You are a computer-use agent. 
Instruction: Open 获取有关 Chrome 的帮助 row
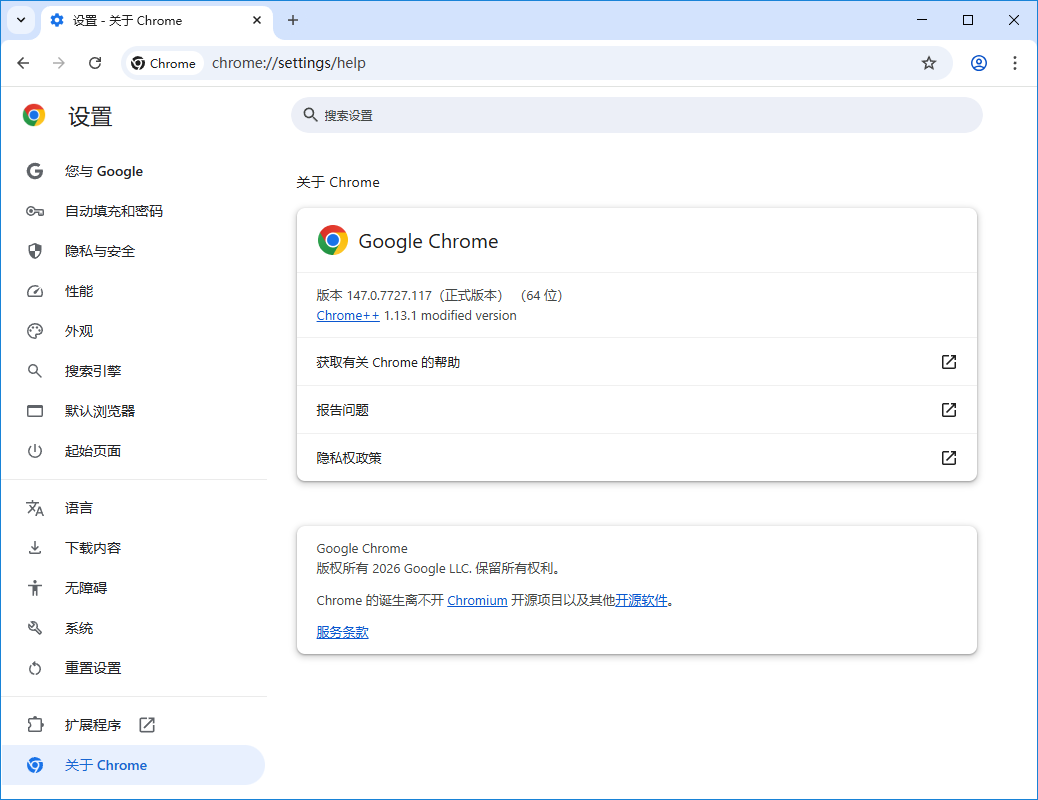pyautogui.click(x=637, y=362)
